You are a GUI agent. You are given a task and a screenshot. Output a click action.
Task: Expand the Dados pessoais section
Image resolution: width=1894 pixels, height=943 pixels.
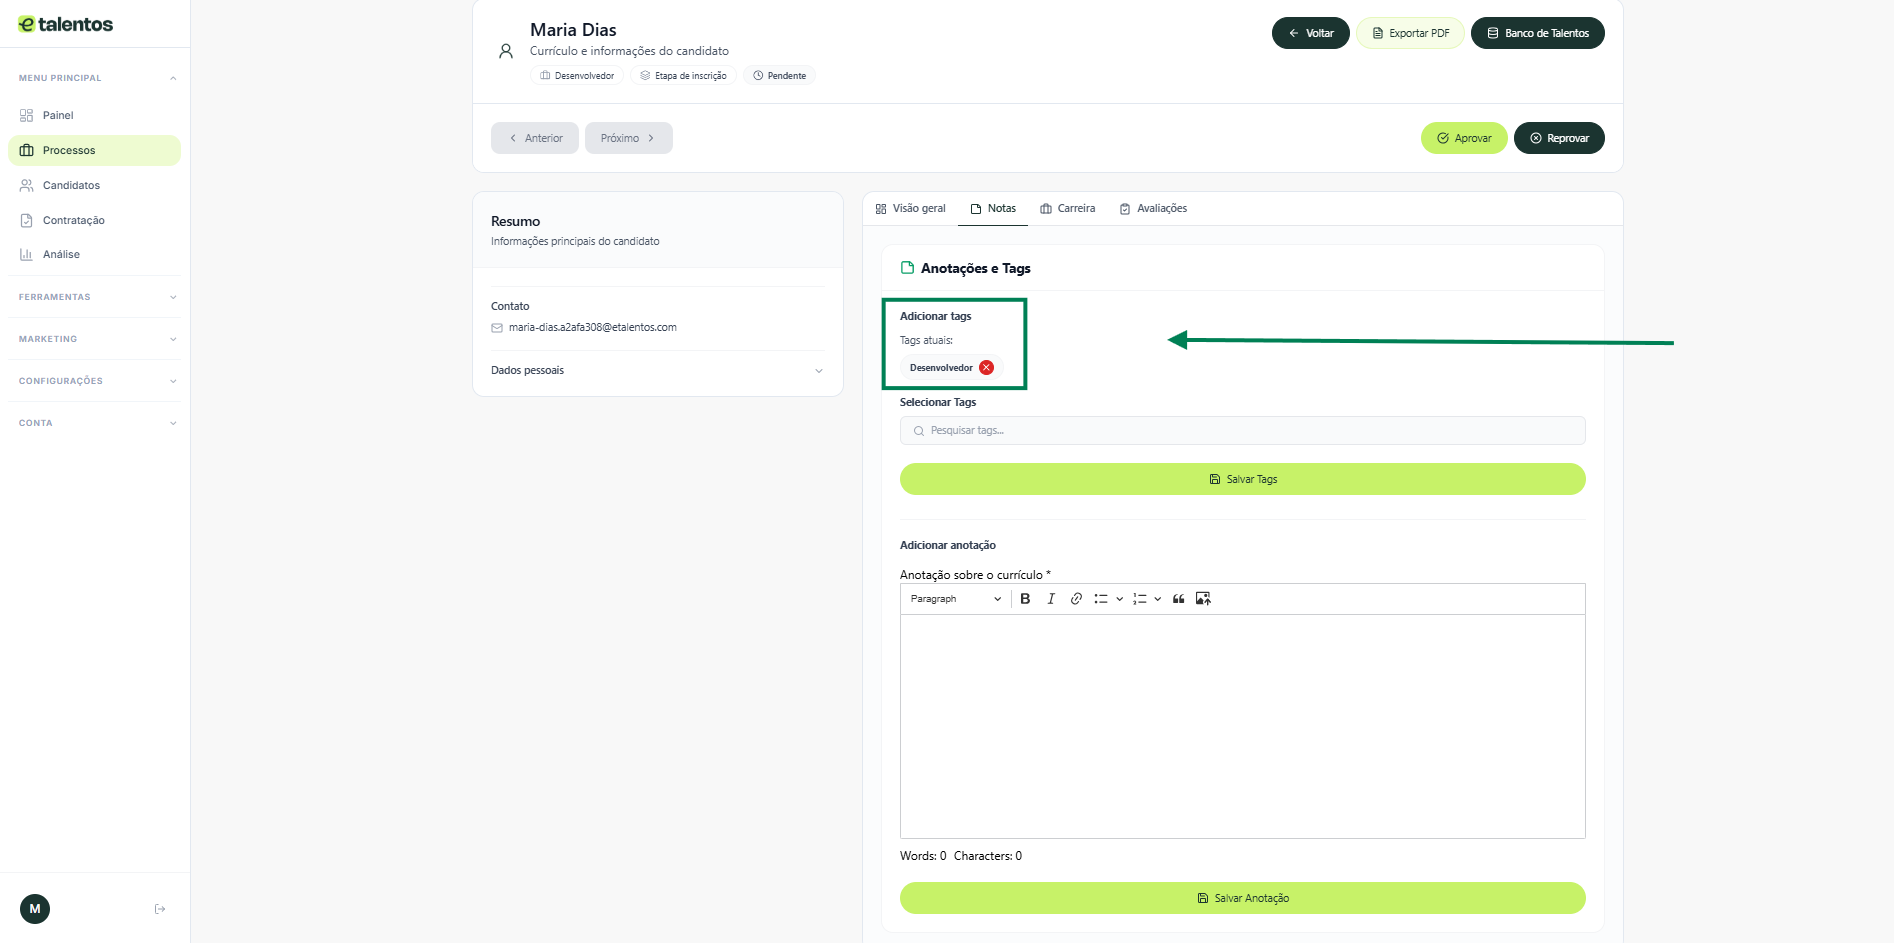(657, 371)
